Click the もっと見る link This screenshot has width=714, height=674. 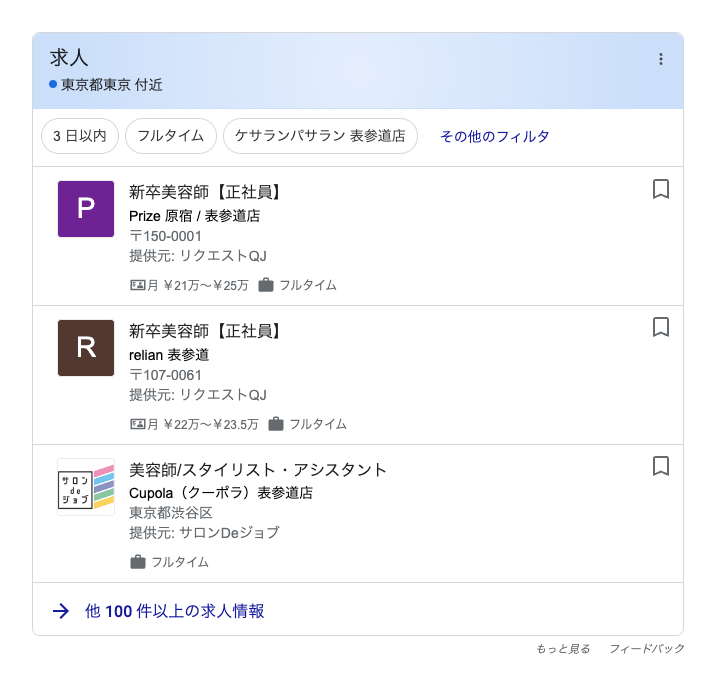563,649
